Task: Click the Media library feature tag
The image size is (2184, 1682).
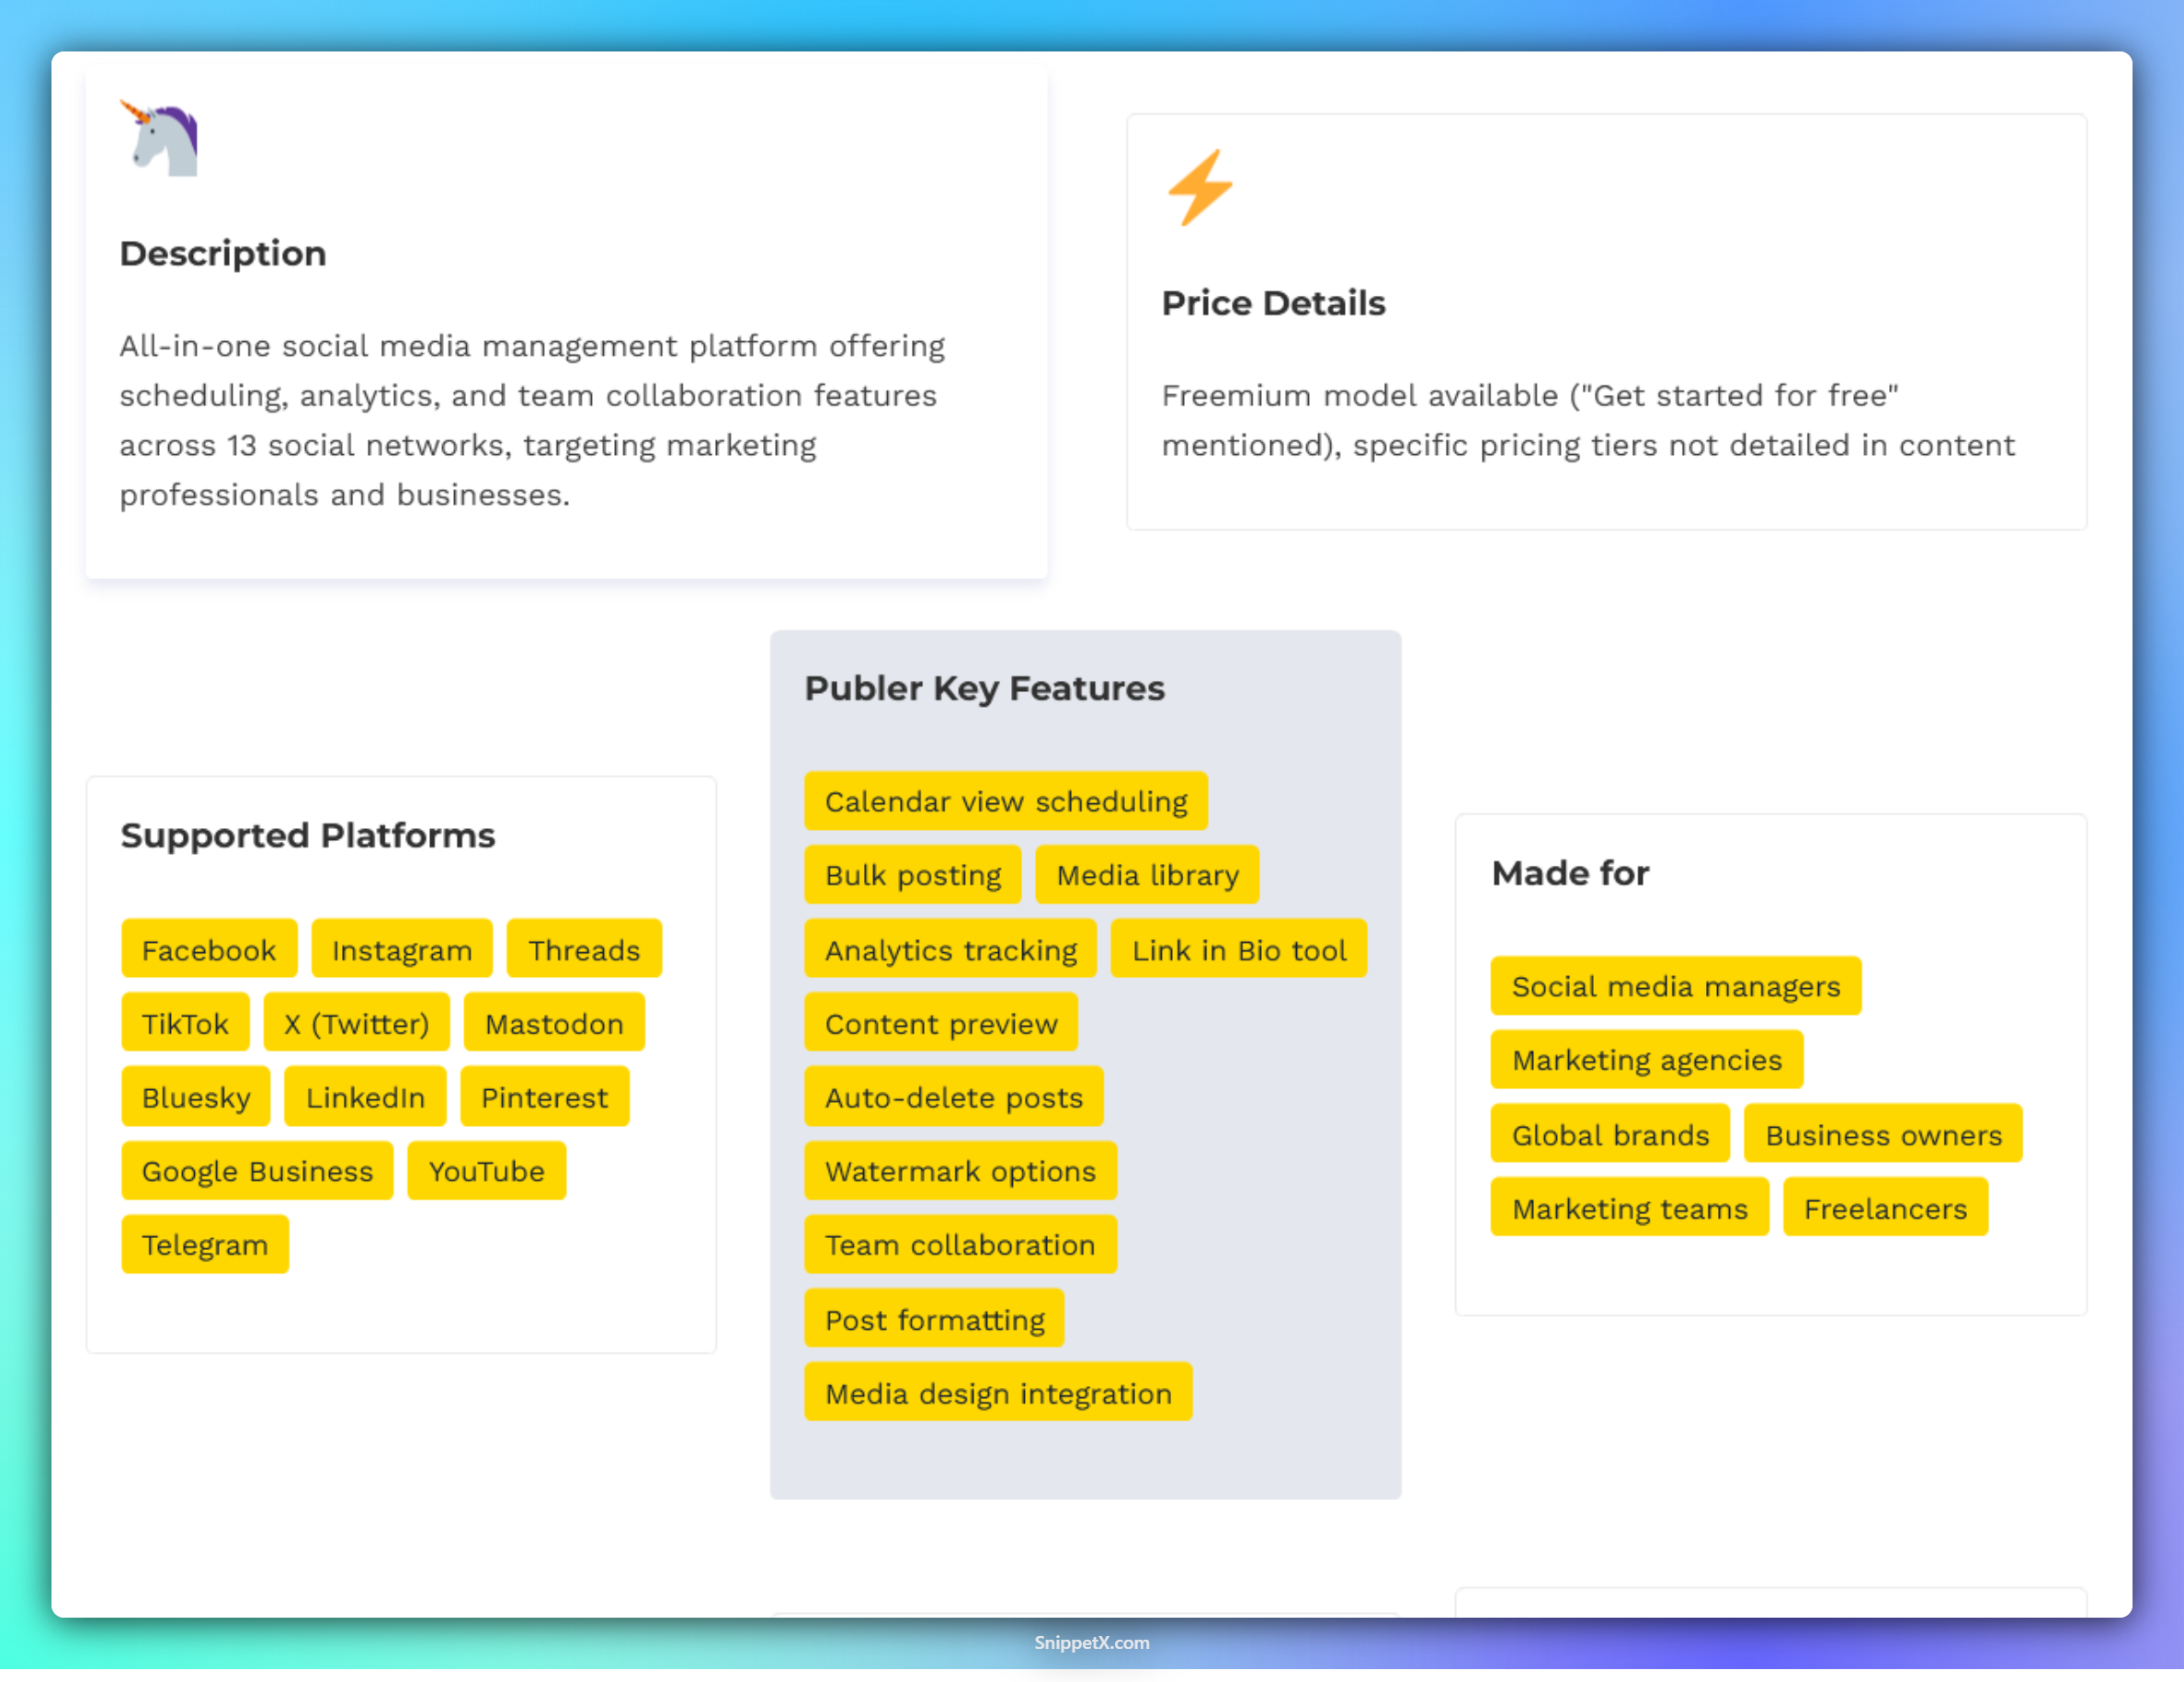Action: coord(1148,875)
